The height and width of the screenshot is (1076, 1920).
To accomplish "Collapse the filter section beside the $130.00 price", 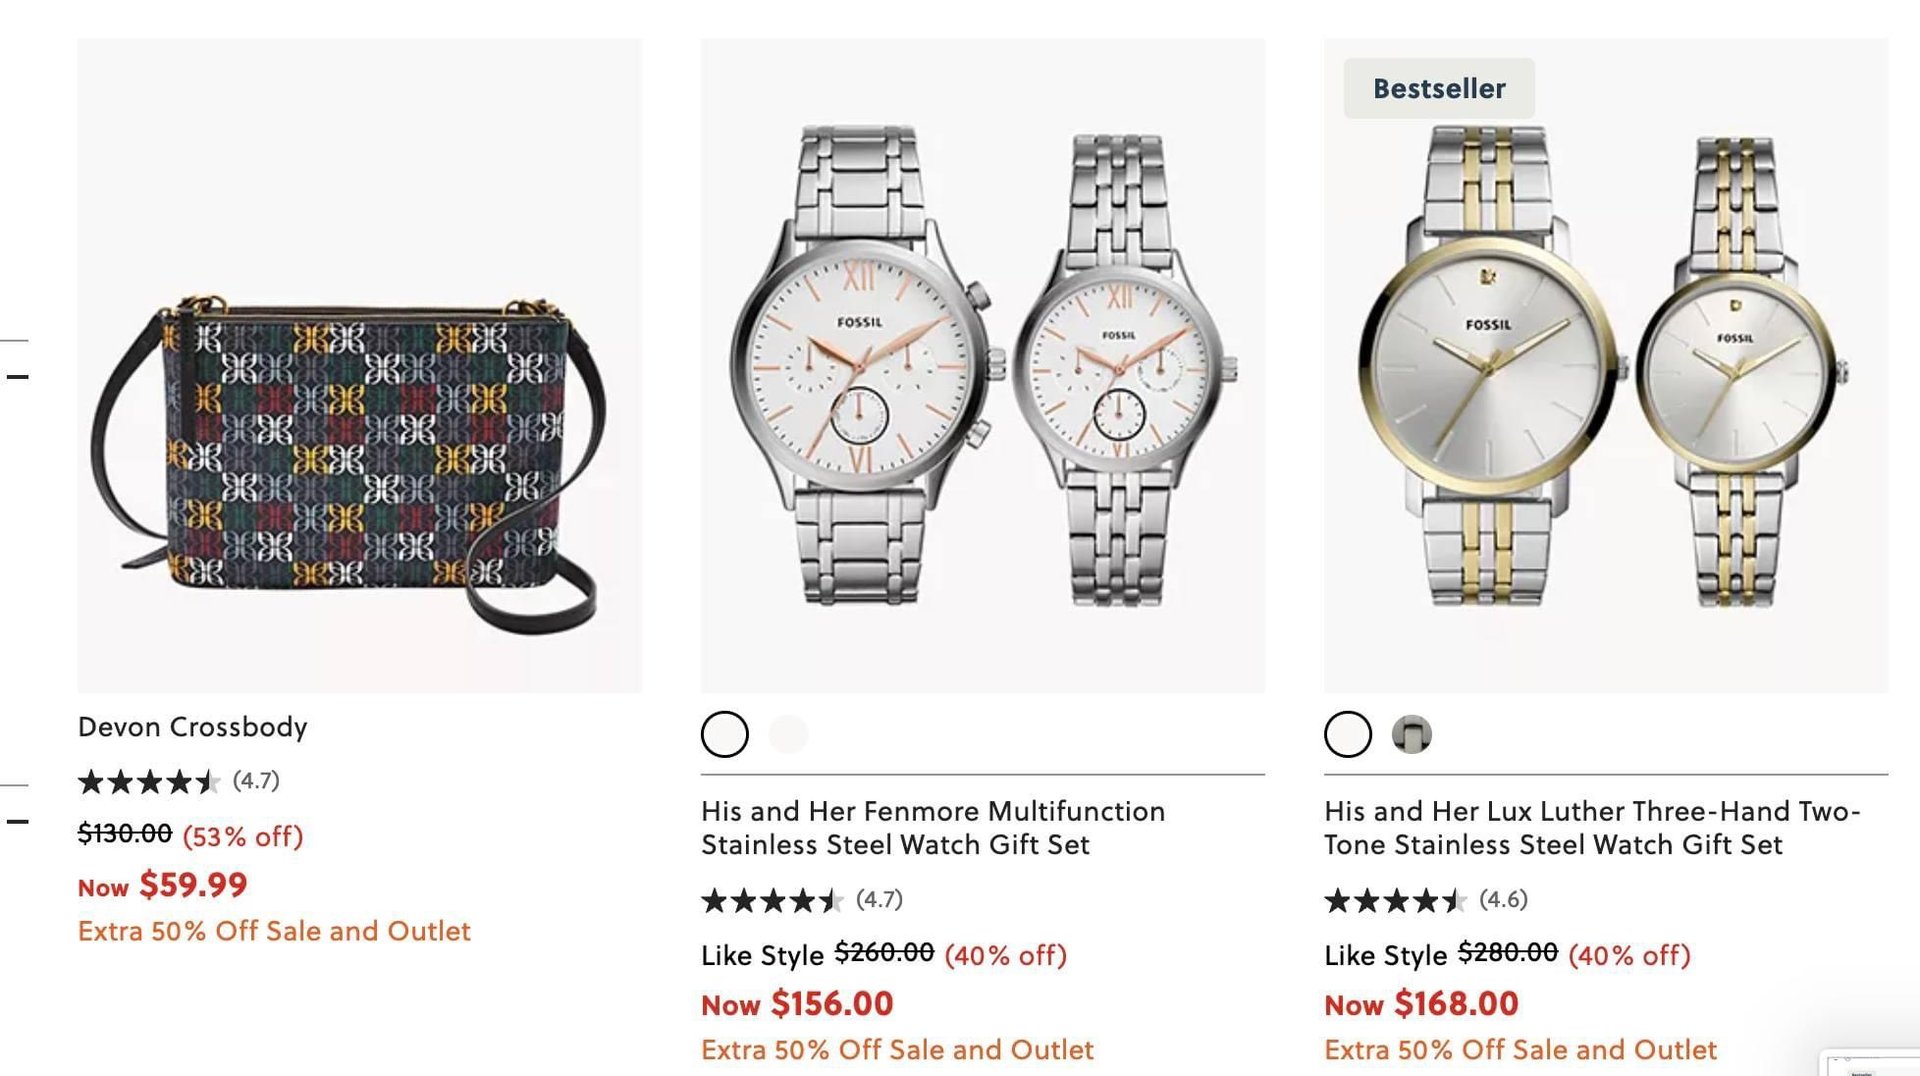I will (x=17, y=822).
